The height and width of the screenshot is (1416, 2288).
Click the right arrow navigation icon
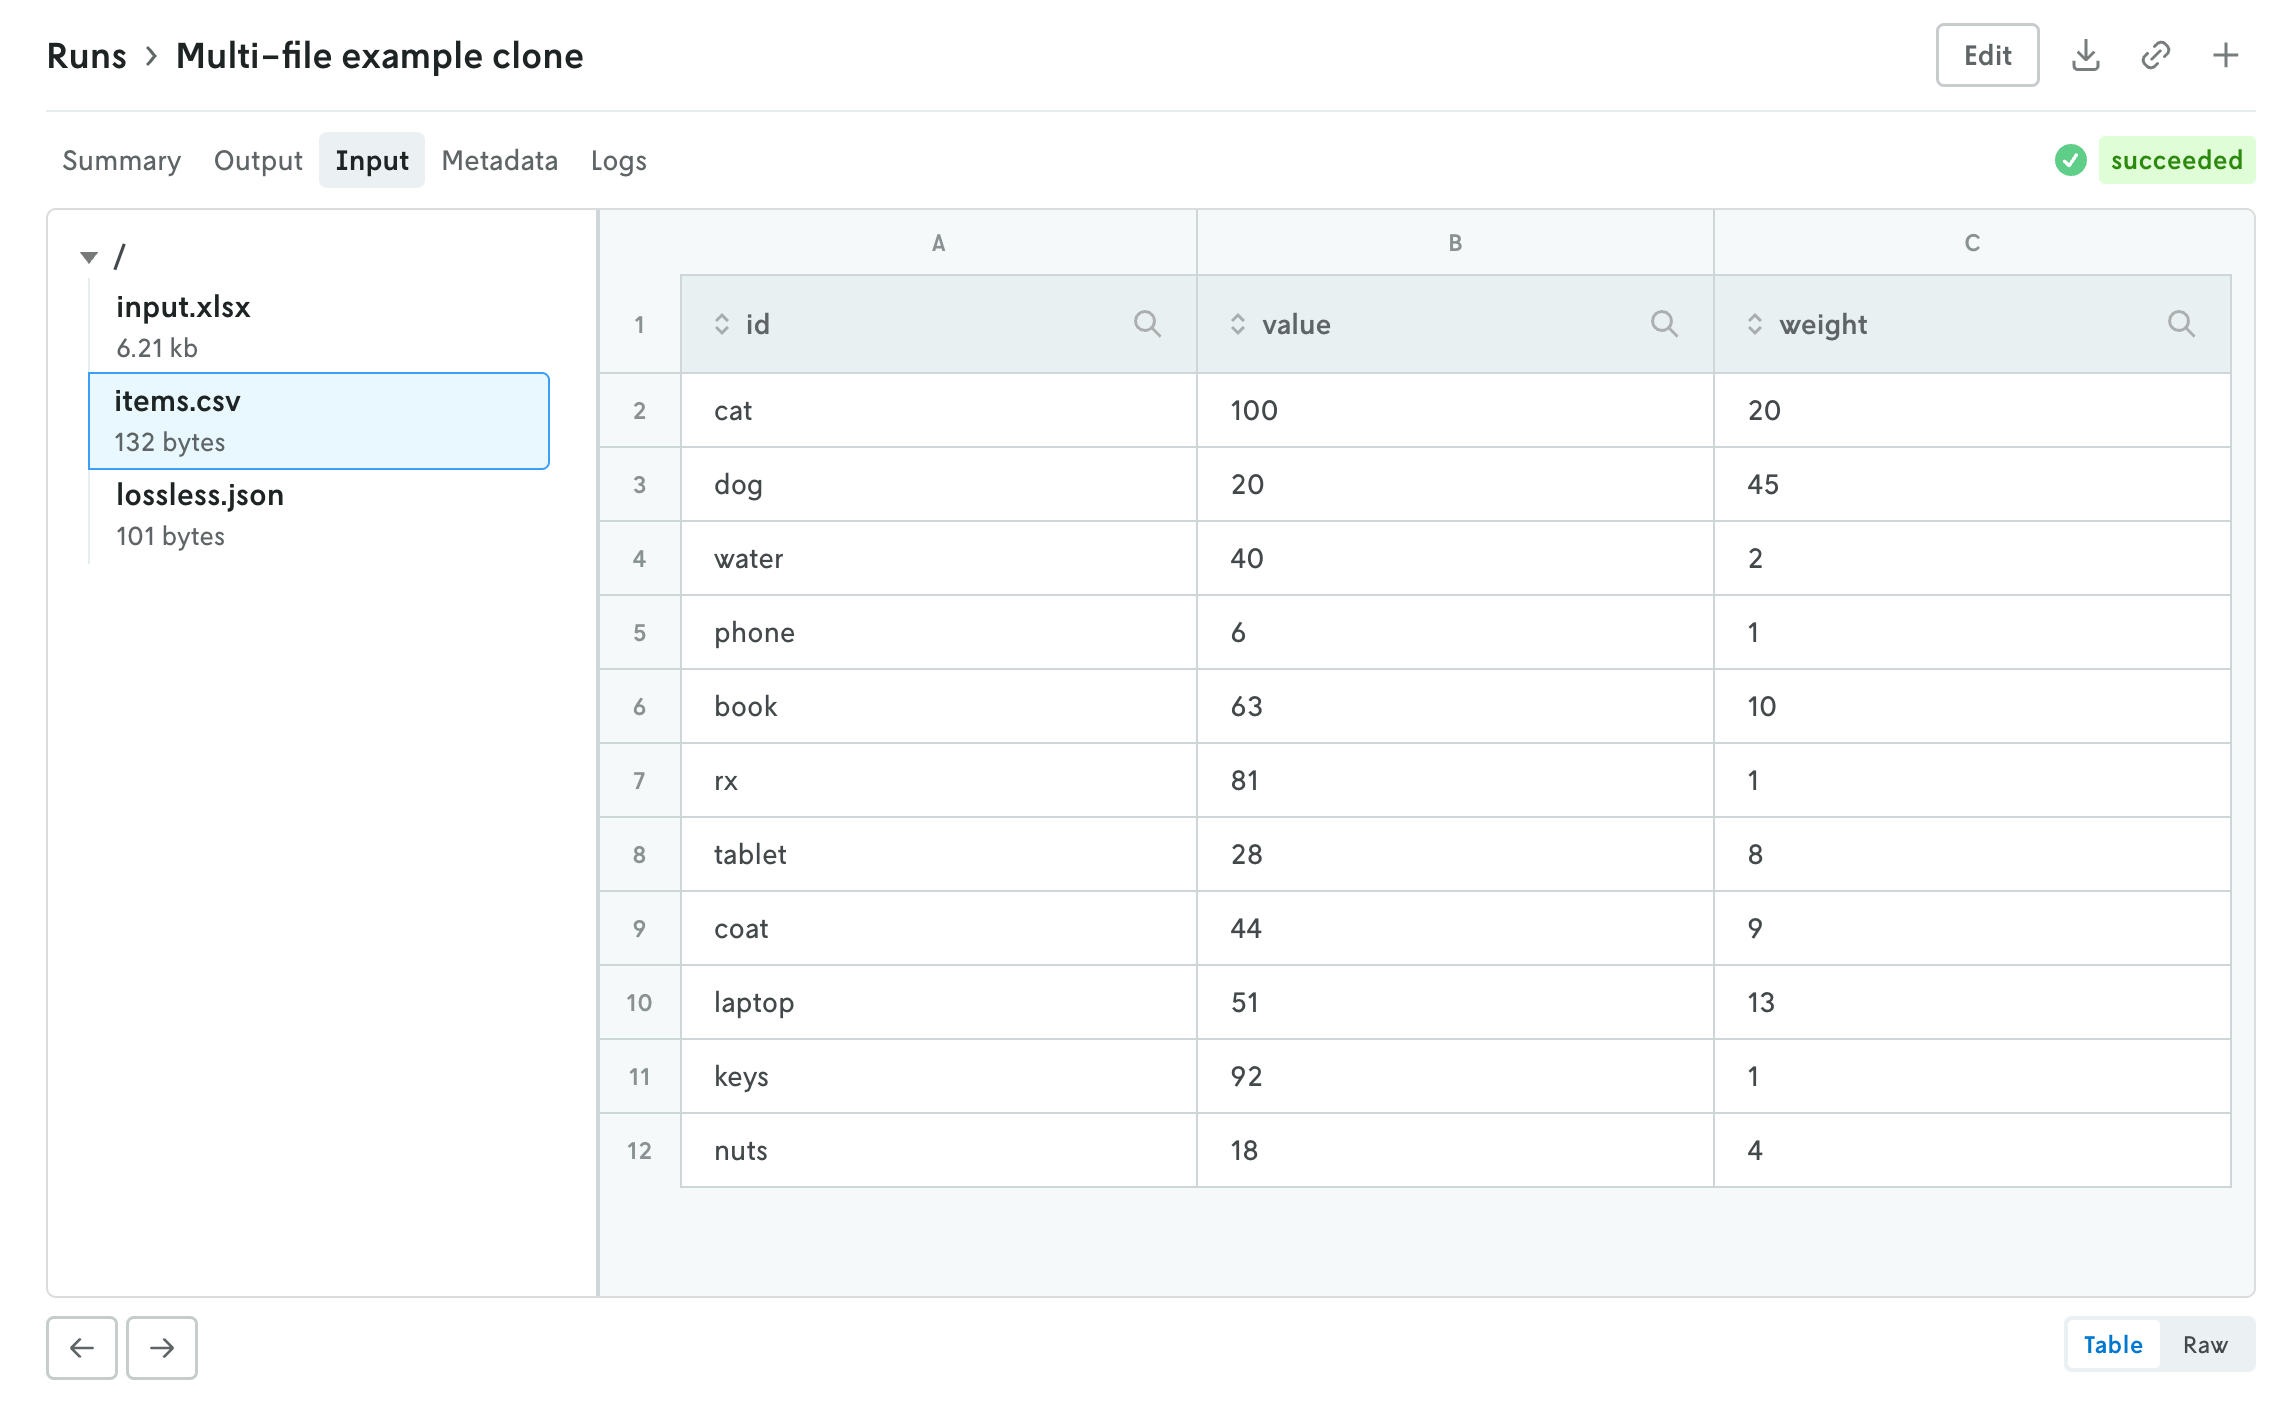(x=161, y=1348)
